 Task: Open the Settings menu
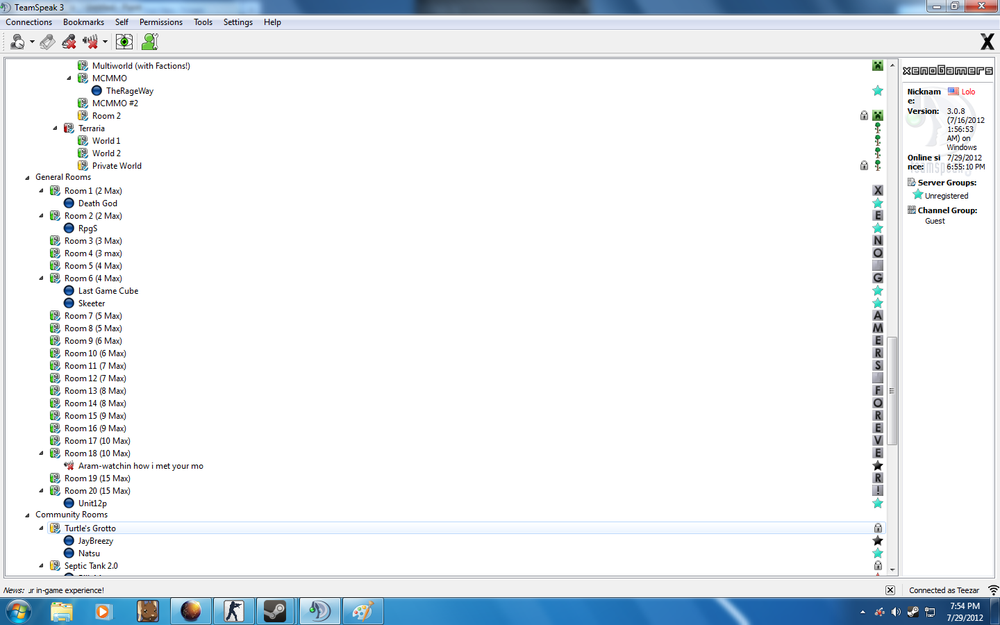tap(238, 22)
